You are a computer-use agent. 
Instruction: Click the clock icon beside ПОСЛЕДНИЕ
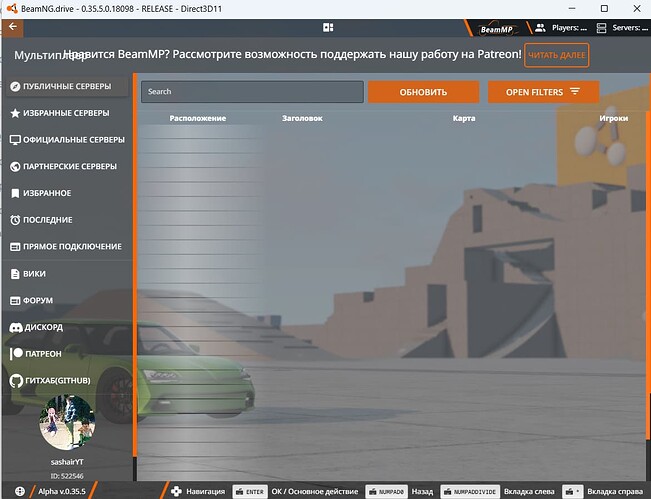pos(15,220)
